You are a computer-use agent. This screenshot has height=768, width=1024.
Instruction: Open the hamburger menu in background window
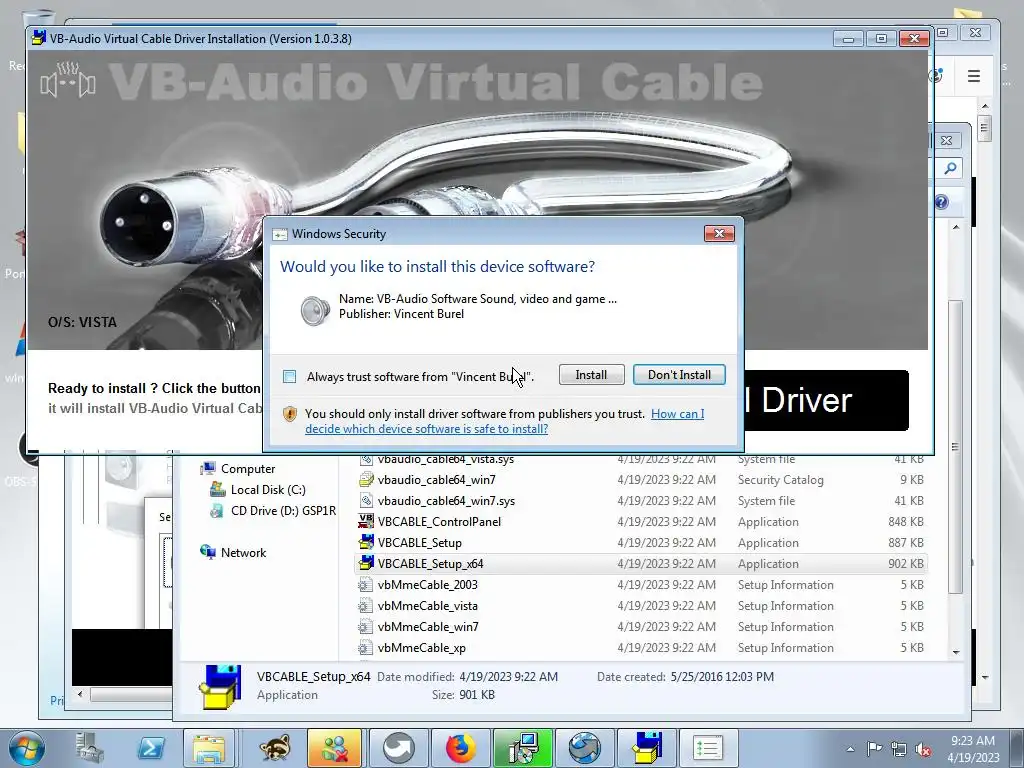(x=974, y=76)
